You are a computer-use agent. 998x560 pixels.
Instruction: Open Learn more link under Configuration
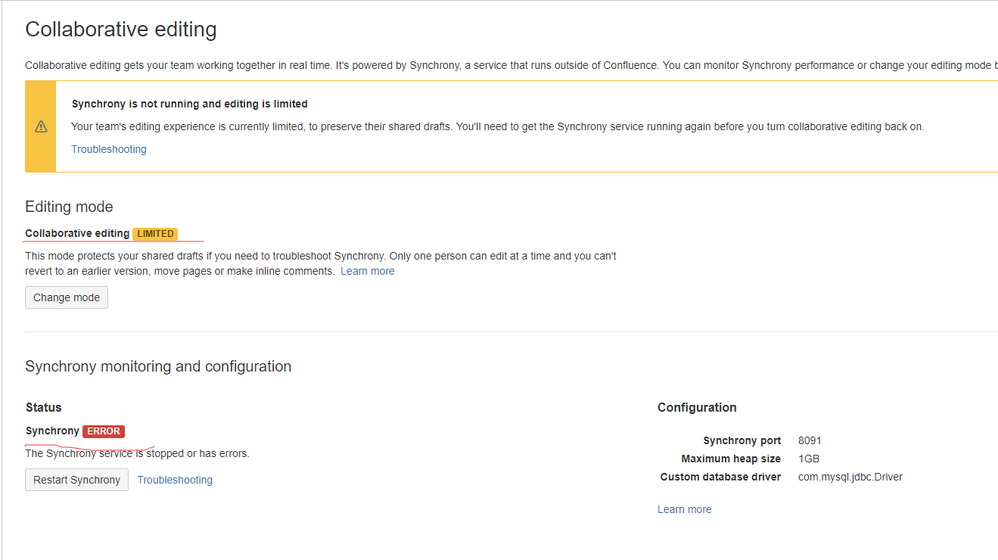684,509
